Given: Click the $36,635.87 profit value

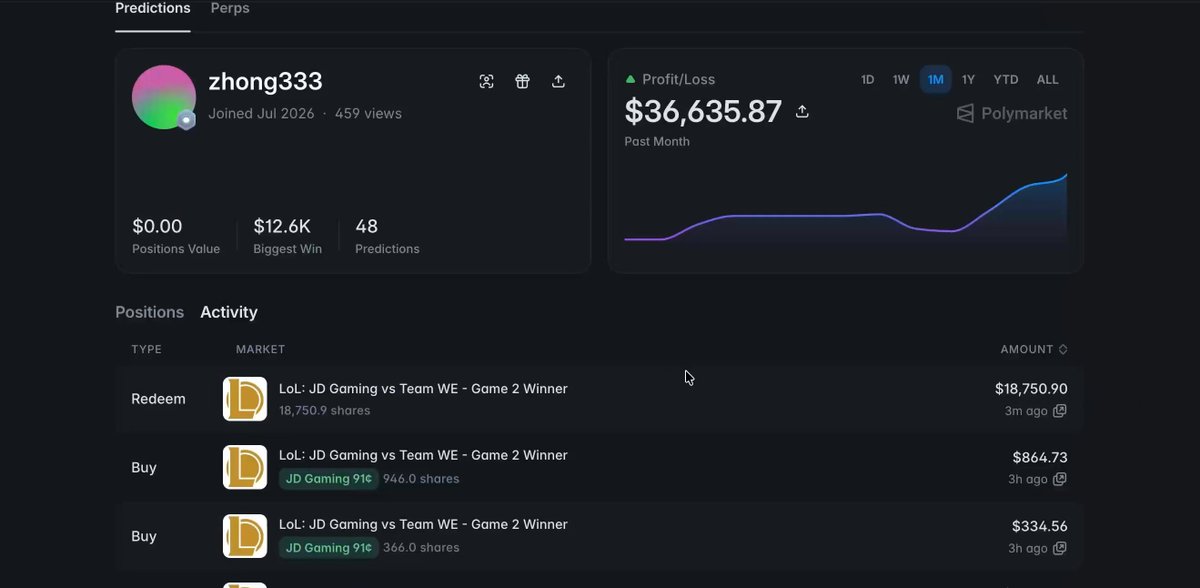Looking at the screenshot, I should [x=703, y=111].
